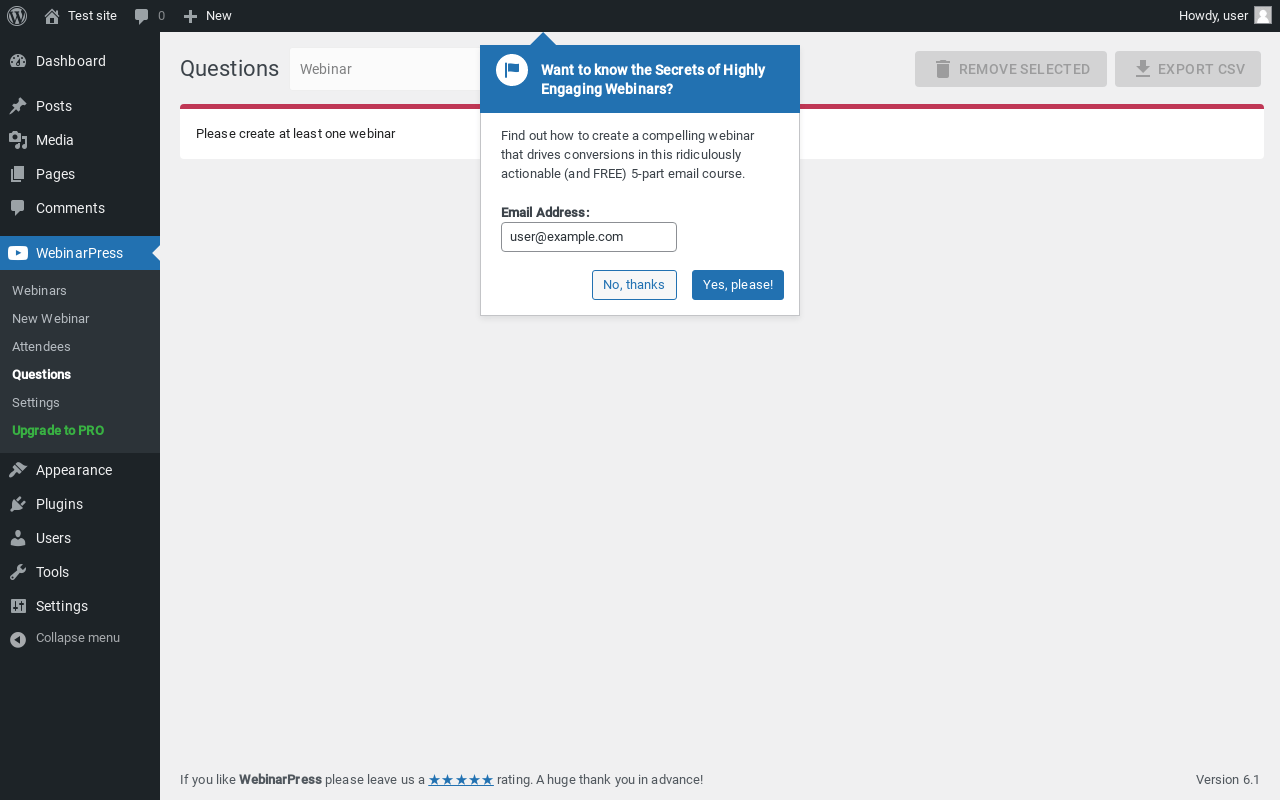Viewport: 1280px width, 800px height.
Task: Click the Settings sliders icon in sidebar
Action: (18, 606)
